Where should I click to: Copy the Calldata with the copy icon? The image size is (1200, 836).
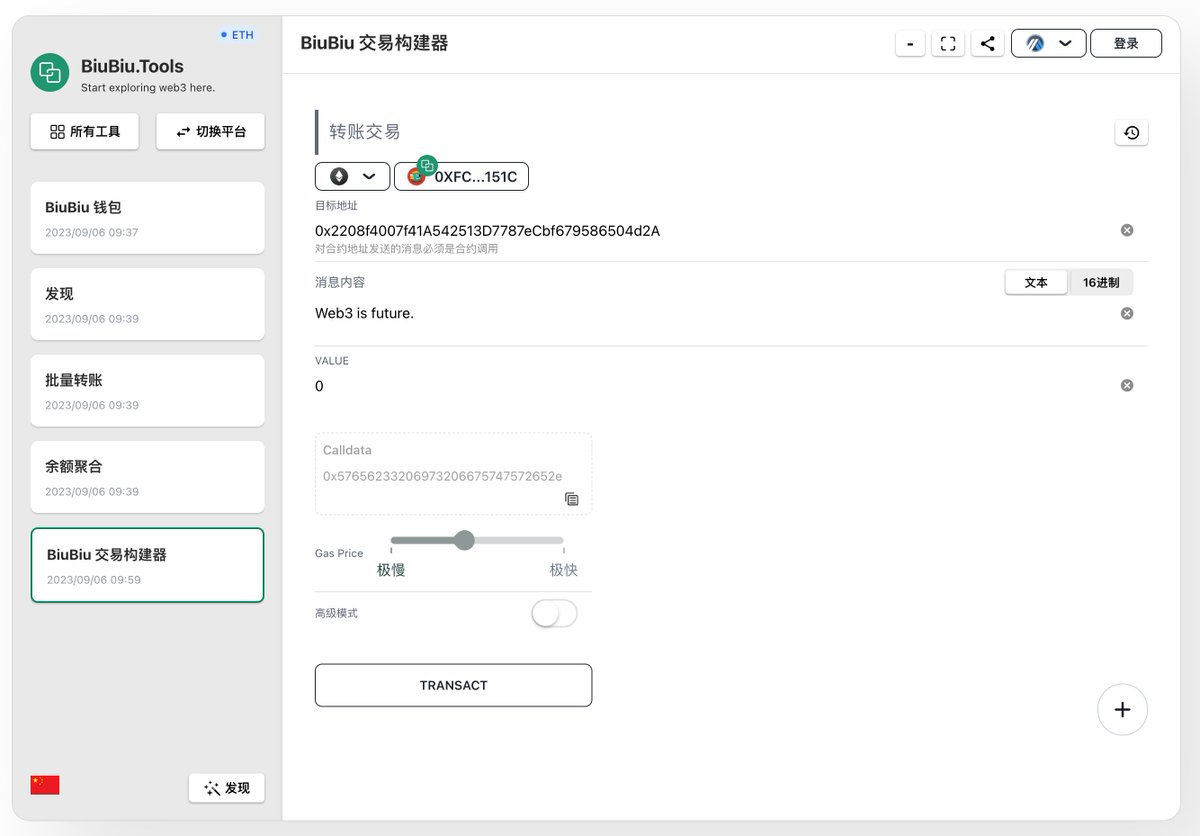(571, 499)
